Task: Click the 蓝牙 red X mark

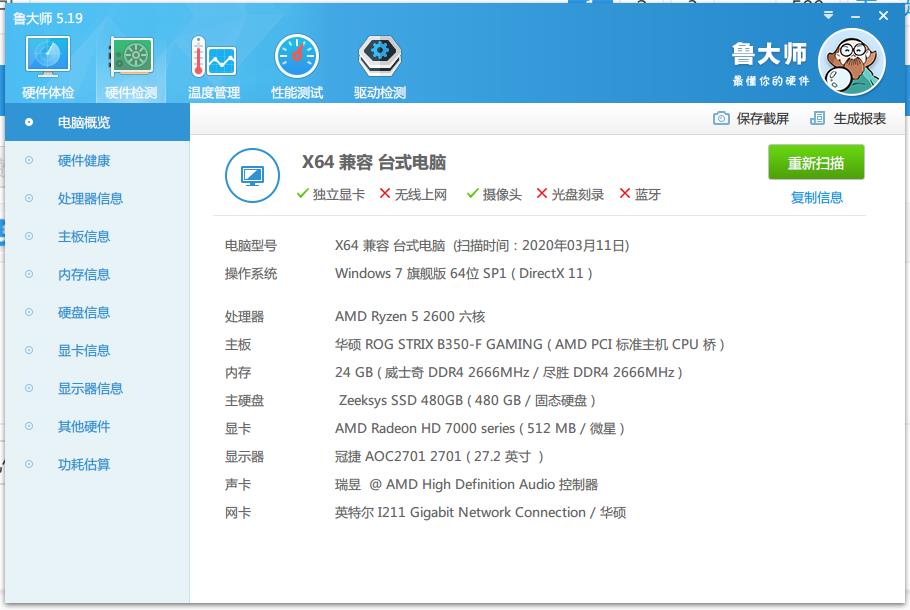Action: click(624, 193)
